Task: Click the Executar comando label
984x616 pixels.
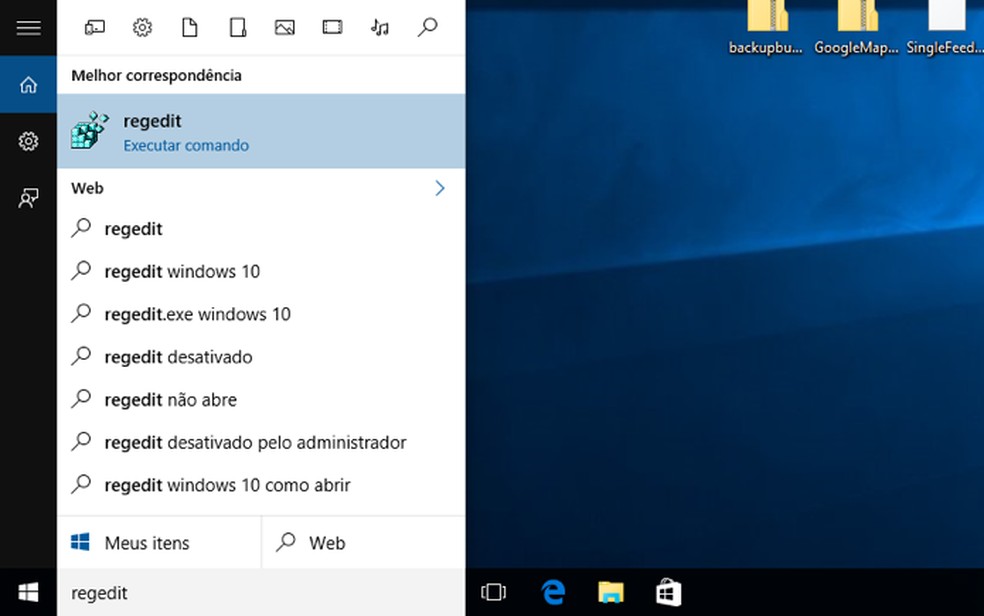Action: (186, 146)
